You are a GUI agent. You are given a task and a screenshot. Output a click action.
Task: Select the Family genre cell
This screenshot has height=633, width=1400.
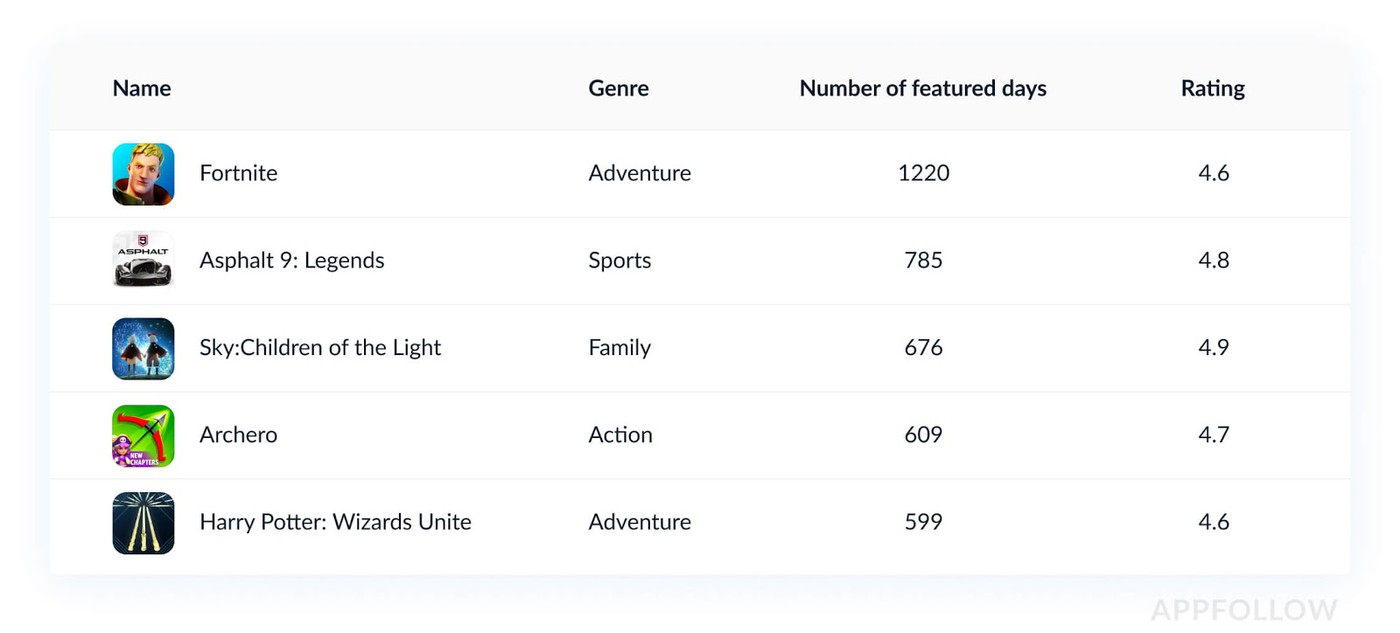(x=619, y=347)
